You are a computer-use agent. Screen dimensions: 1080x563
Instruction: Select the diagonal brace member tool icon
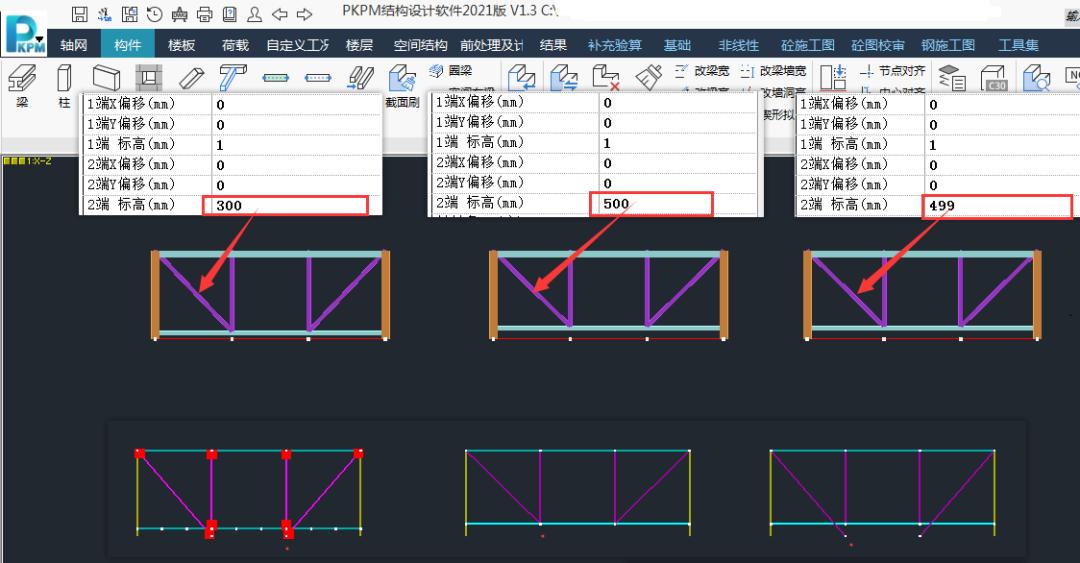coord(191,78)
